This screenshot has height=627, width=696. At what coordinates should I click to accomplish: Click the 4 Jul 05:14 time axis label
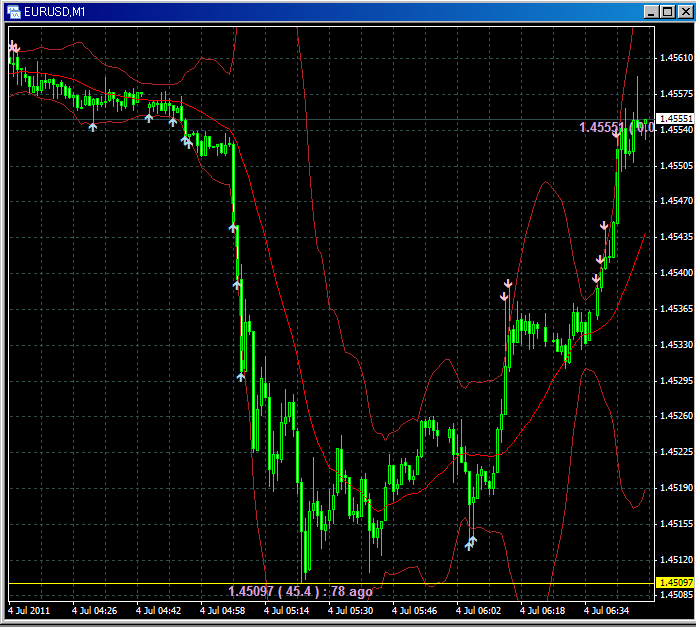point(288,609)
